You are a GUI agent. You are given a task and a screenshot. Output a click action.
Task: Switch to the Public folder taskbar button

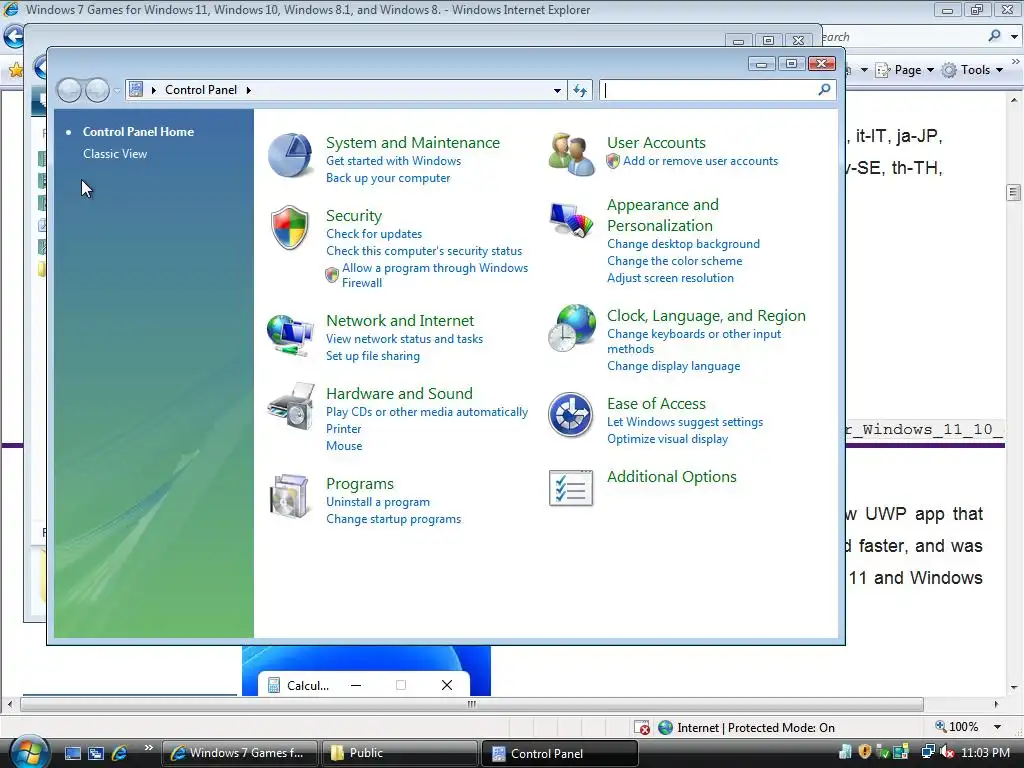coord(399,753)
